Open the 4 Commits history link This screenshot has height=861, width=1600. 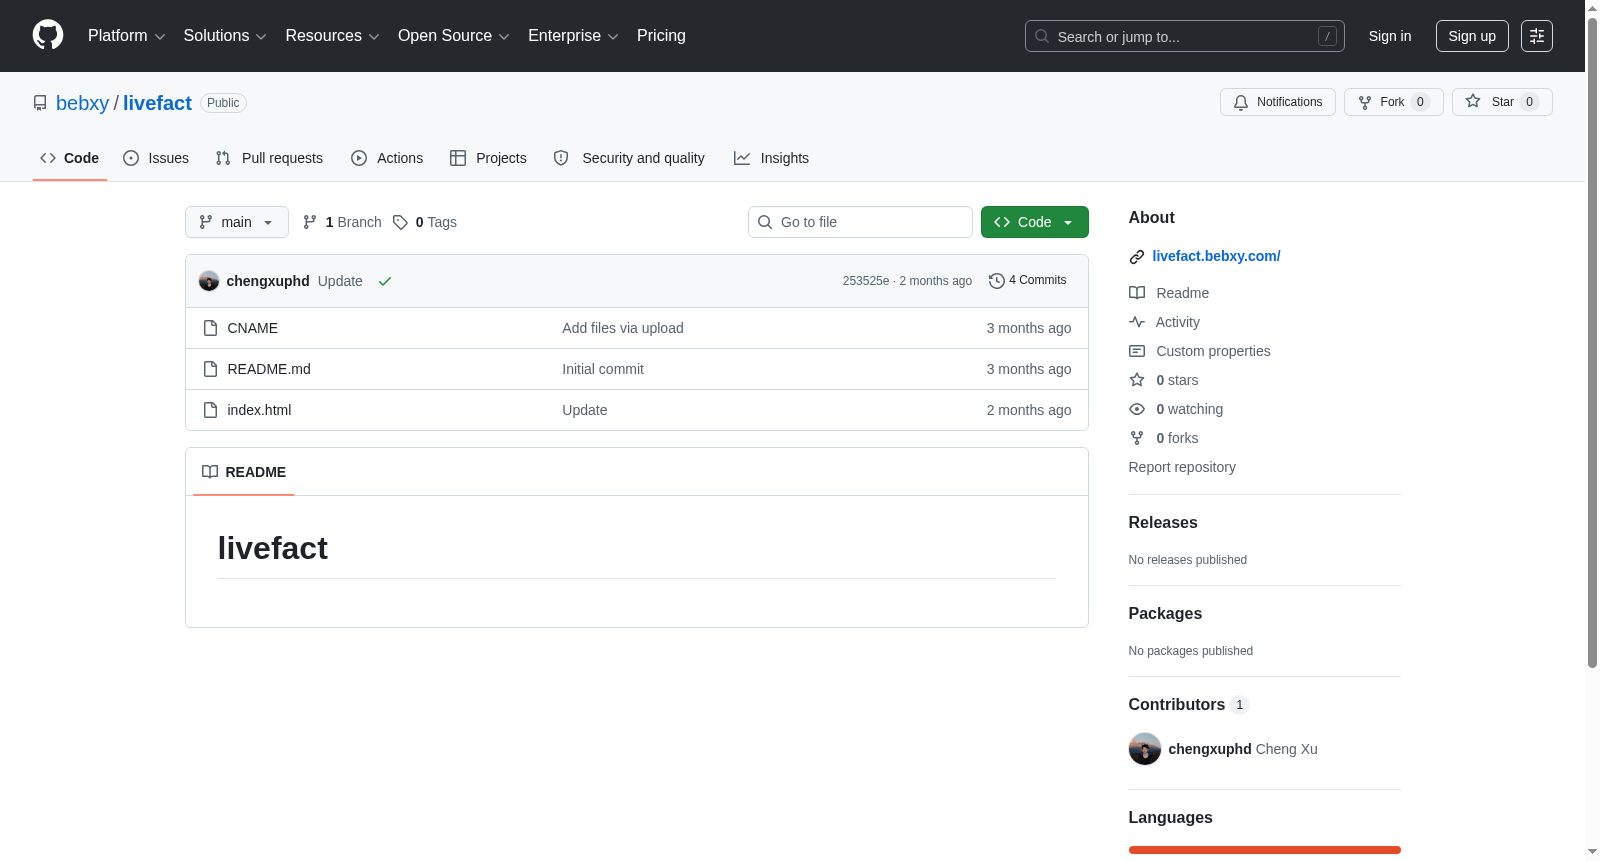click(1027, 281)
